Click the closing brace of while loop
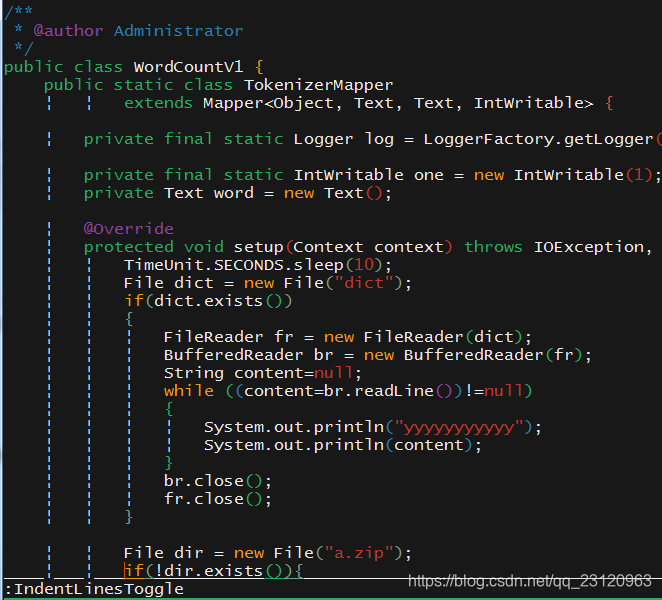 tap(169, 463)
